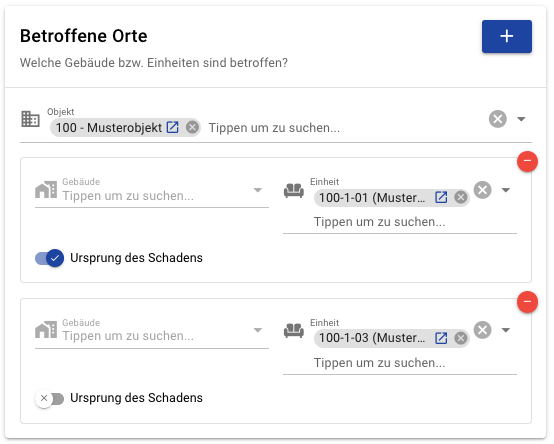The width and height of the screenshot is (554, 444).
Task: Click the blue plus button to add a location
Action: tap(506, 36)
